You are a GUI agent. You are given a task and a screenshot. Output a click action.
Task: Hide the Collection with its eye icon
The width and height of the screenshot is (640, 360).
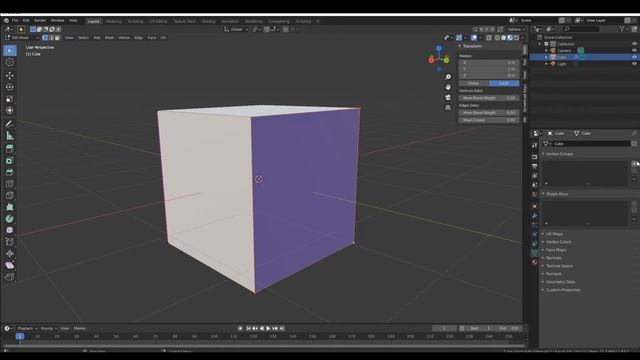pyautogui.click(x=634, y=44)
